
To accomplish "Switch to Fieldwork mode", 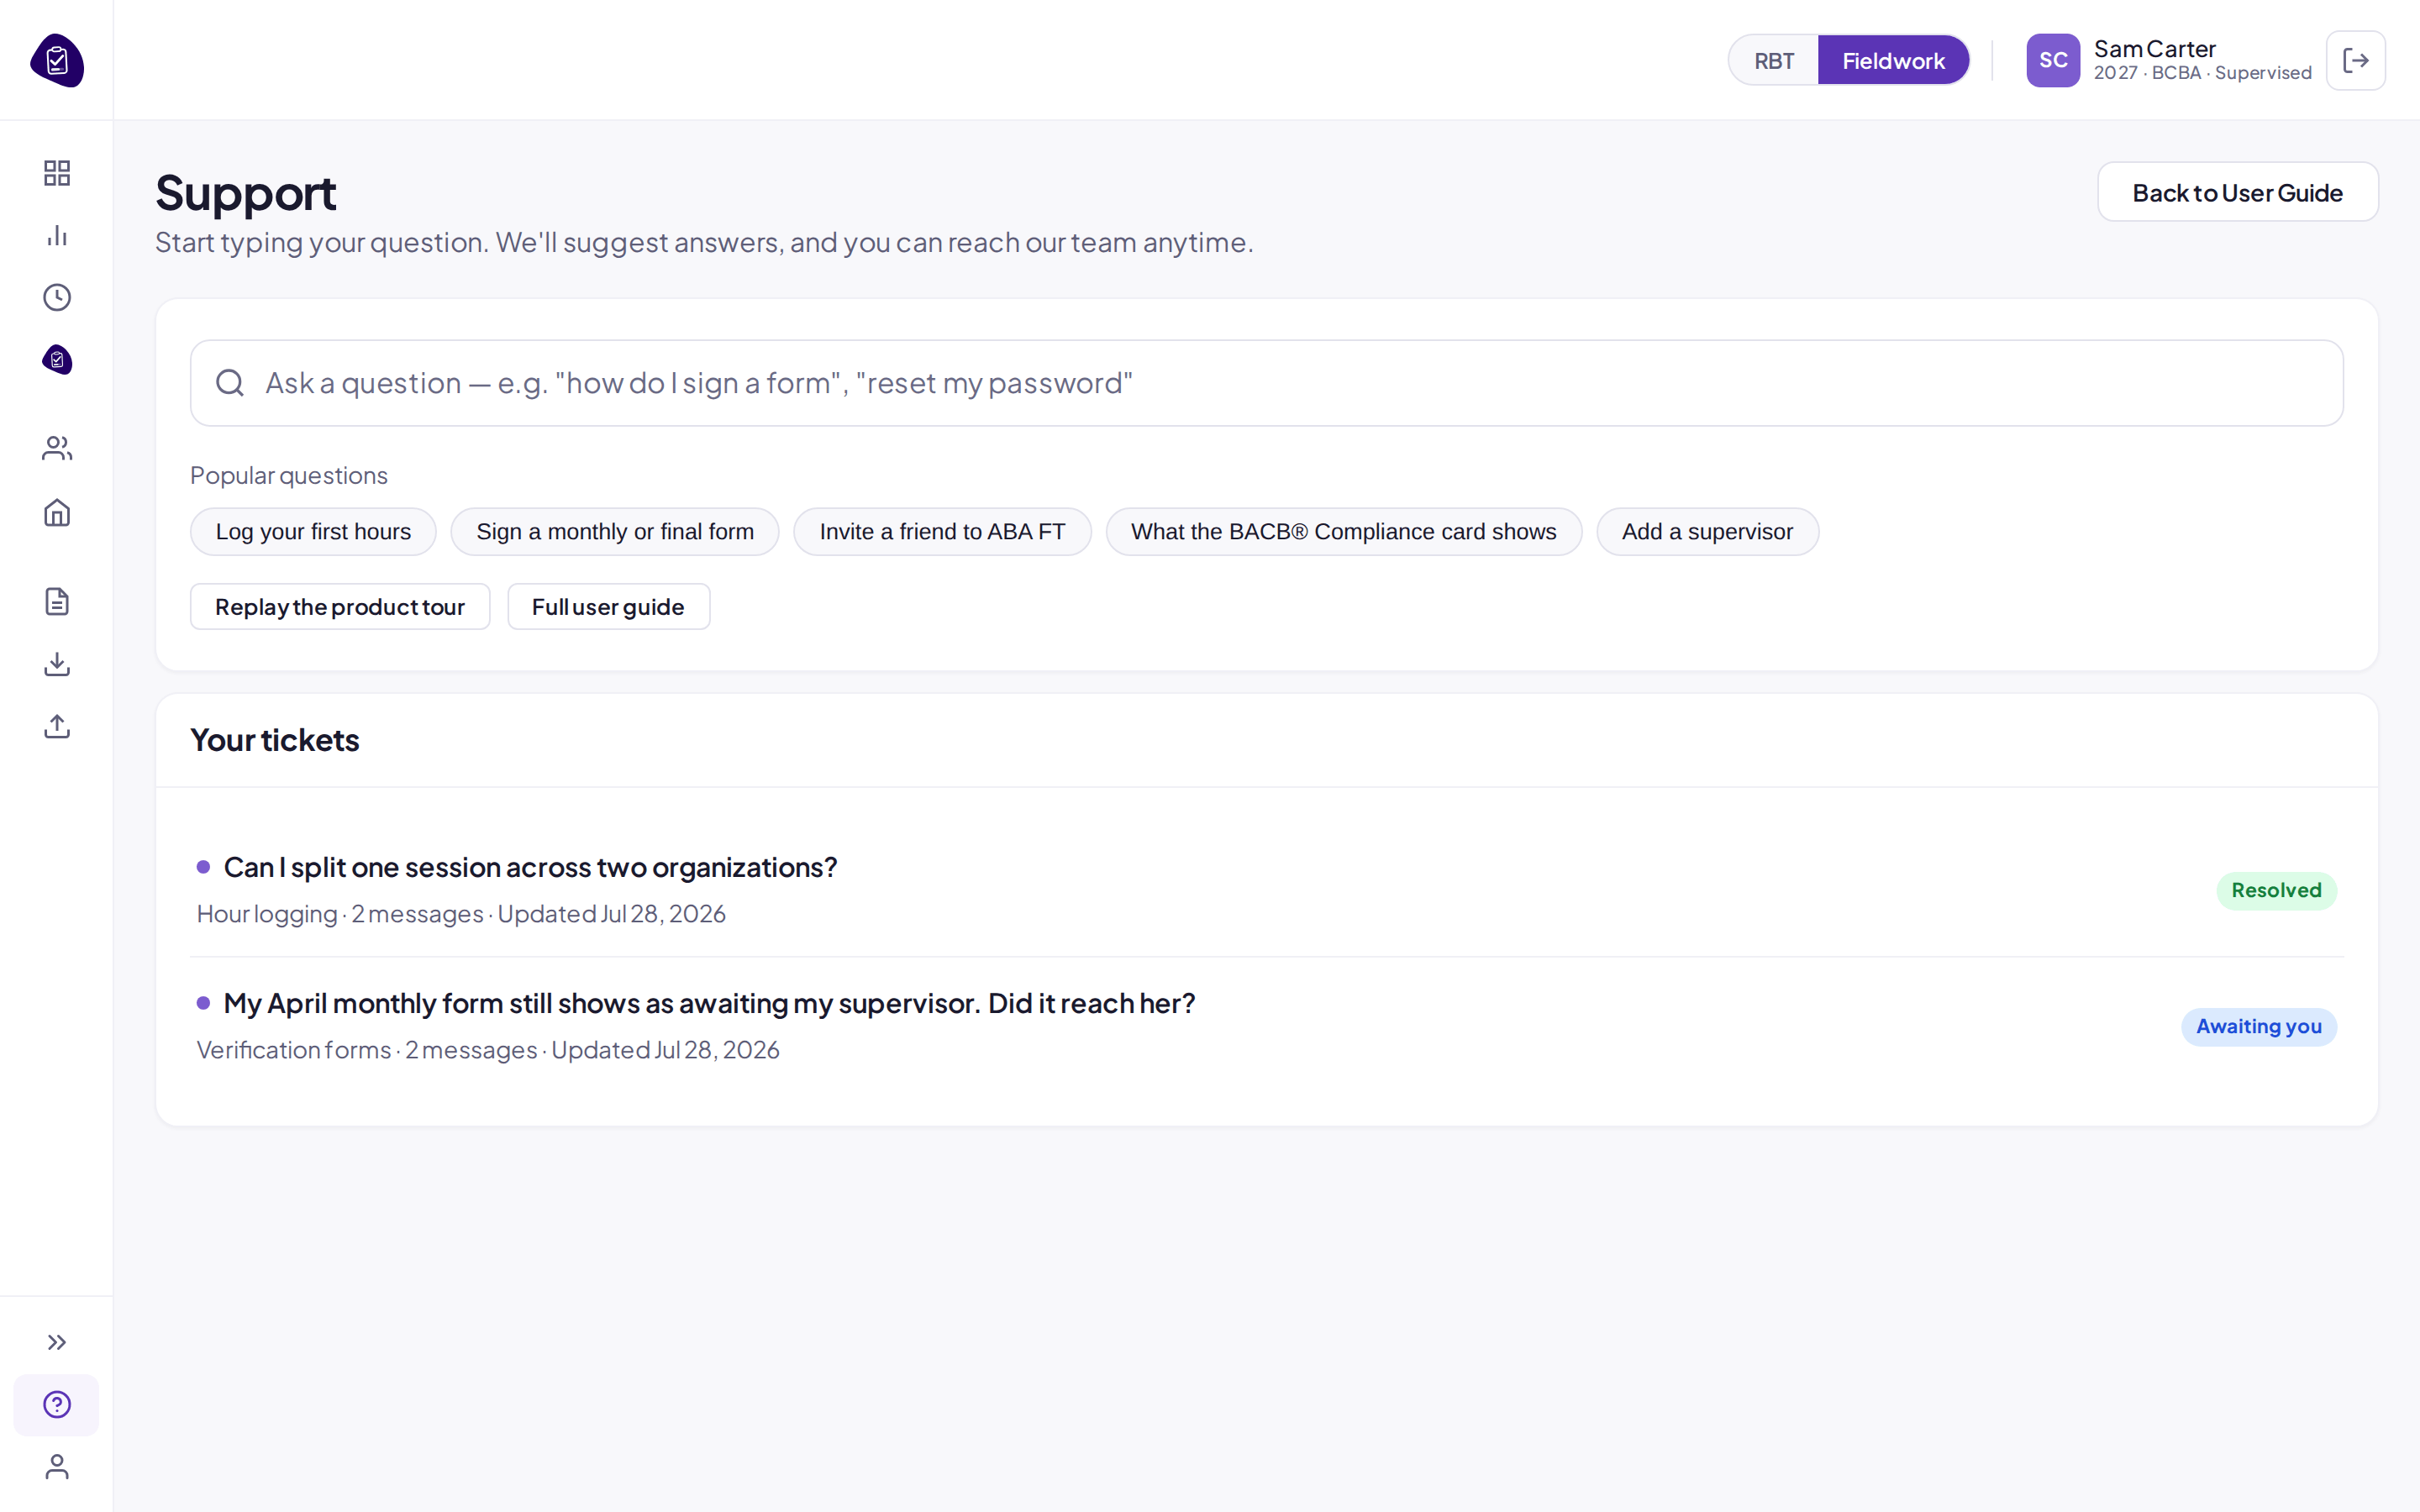I will coord(1893,61).
